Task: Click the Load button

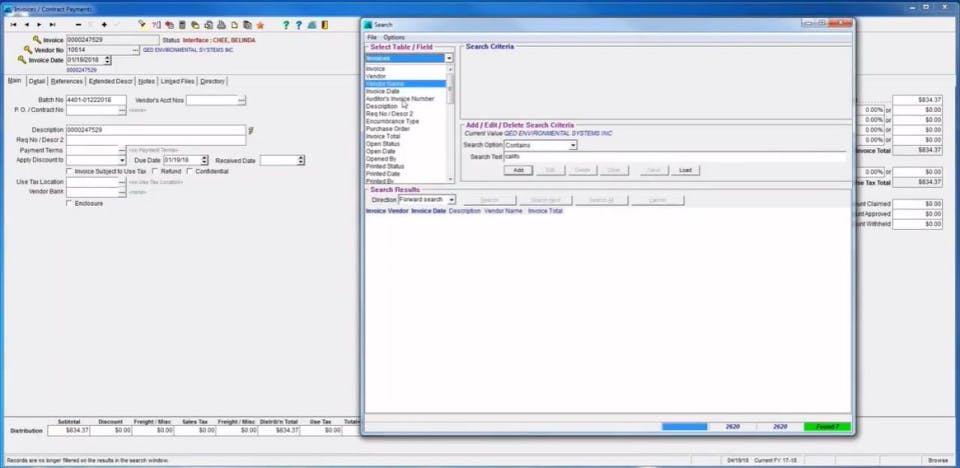Action: [685, 170]
